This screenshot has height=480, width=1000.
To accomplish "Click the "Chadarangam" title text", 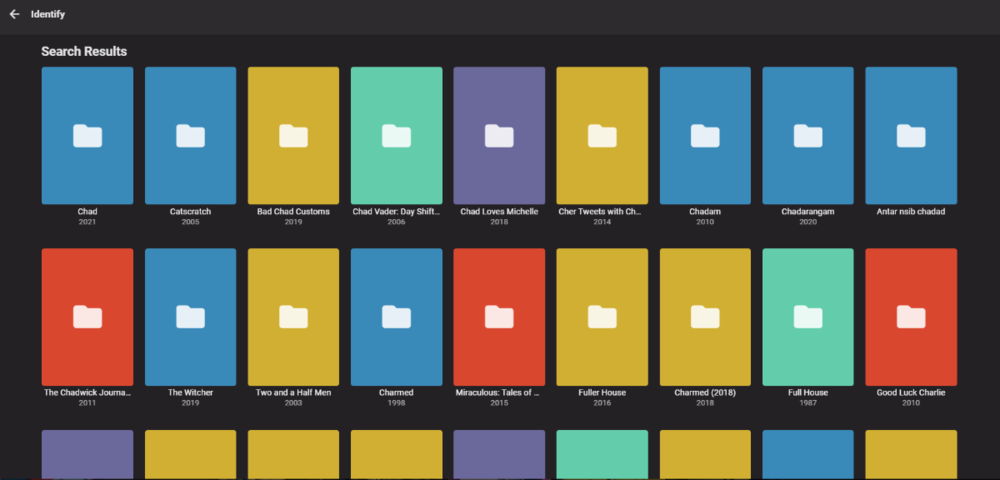I will [808, 212].
